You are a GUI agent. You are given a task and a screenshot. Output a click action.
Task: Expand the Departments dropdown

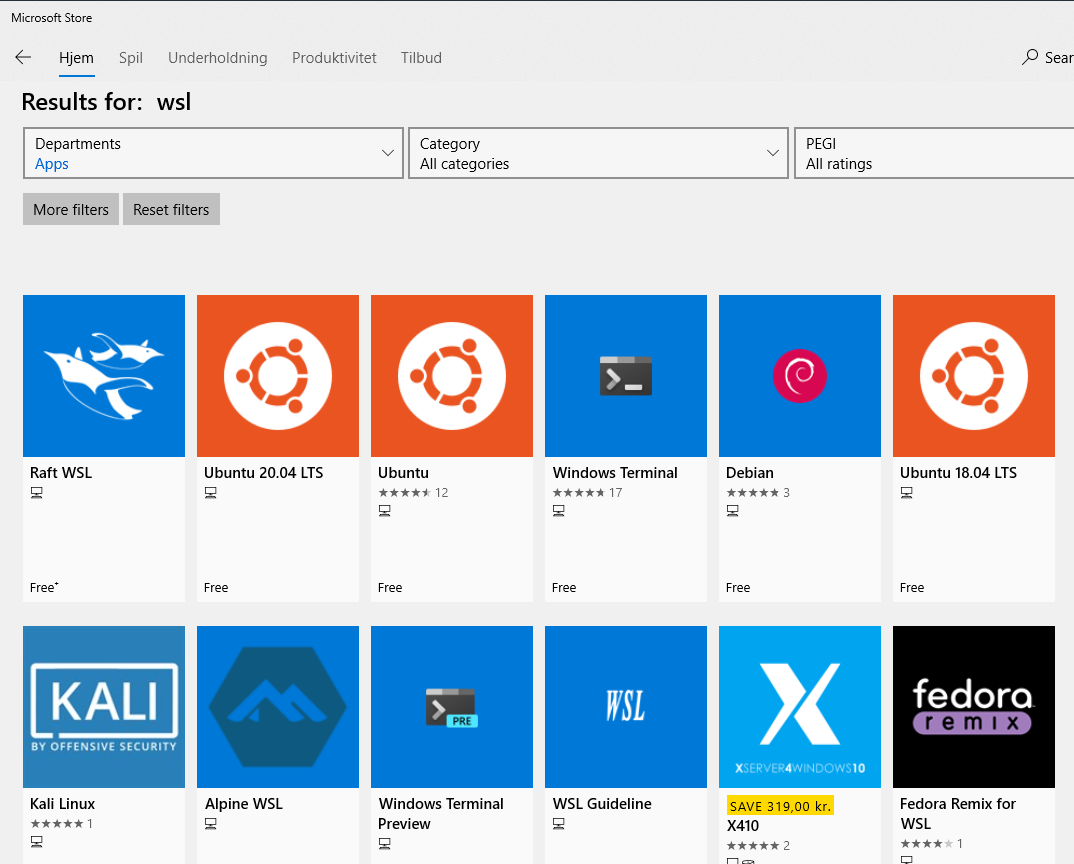pos(213,153)
